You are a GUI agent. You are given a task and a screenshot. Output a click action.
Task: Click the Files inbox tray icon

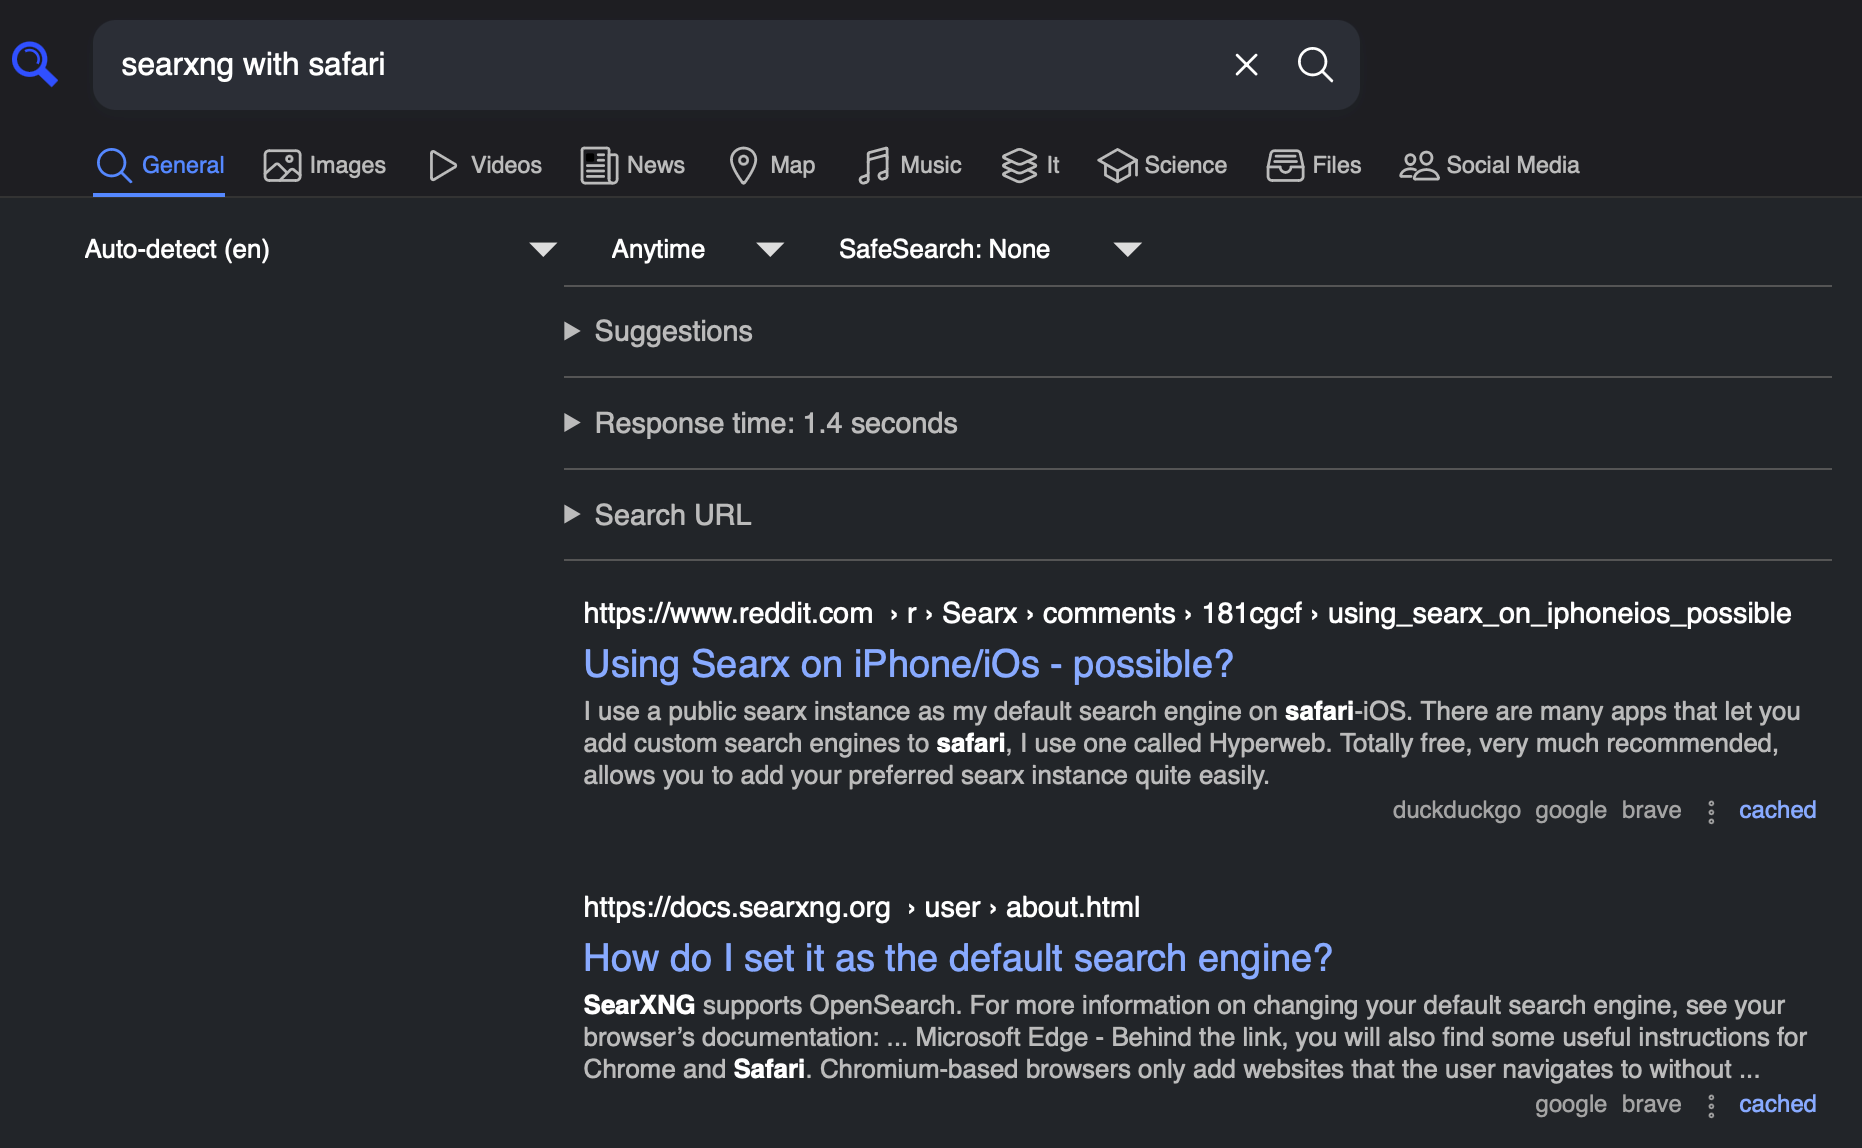coord(1285,165)
